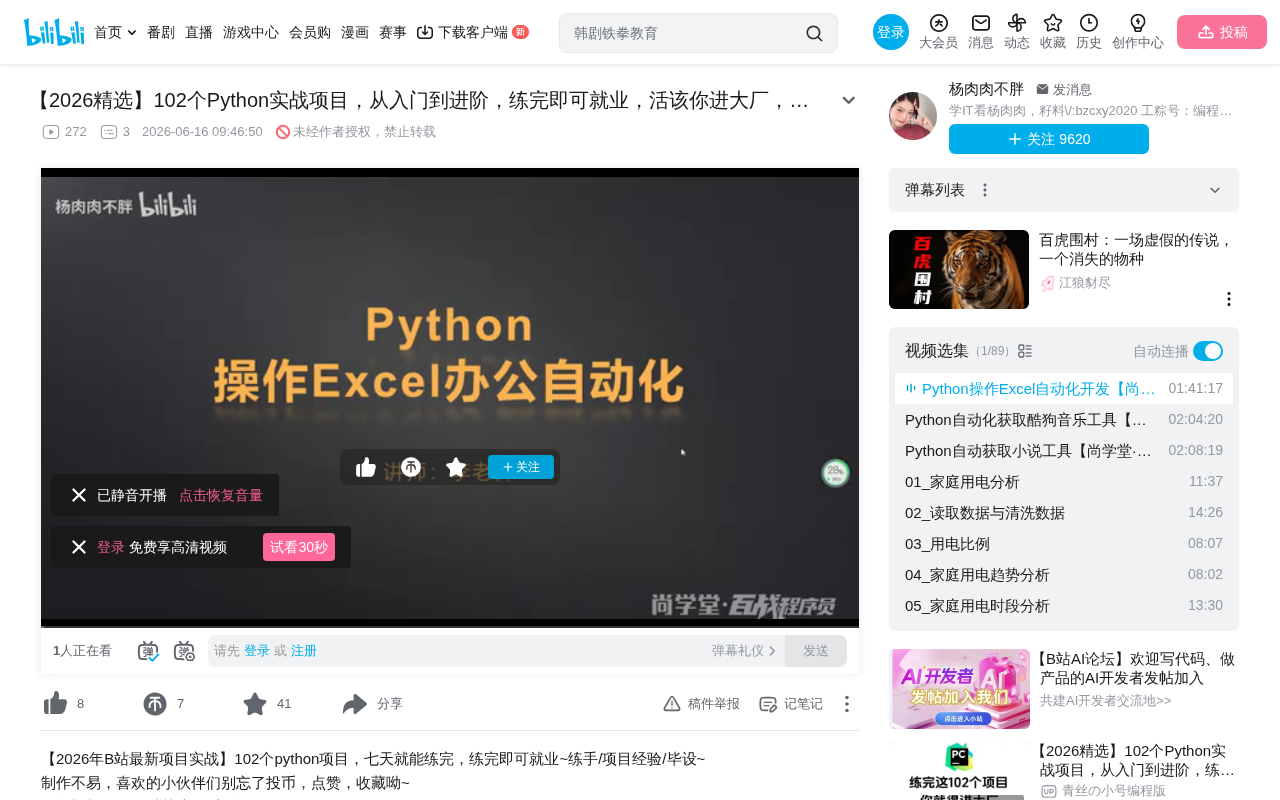Click 稿件举报 report icon
Viewport: 1280px width, 800px height.
click(x=672, y=704)
